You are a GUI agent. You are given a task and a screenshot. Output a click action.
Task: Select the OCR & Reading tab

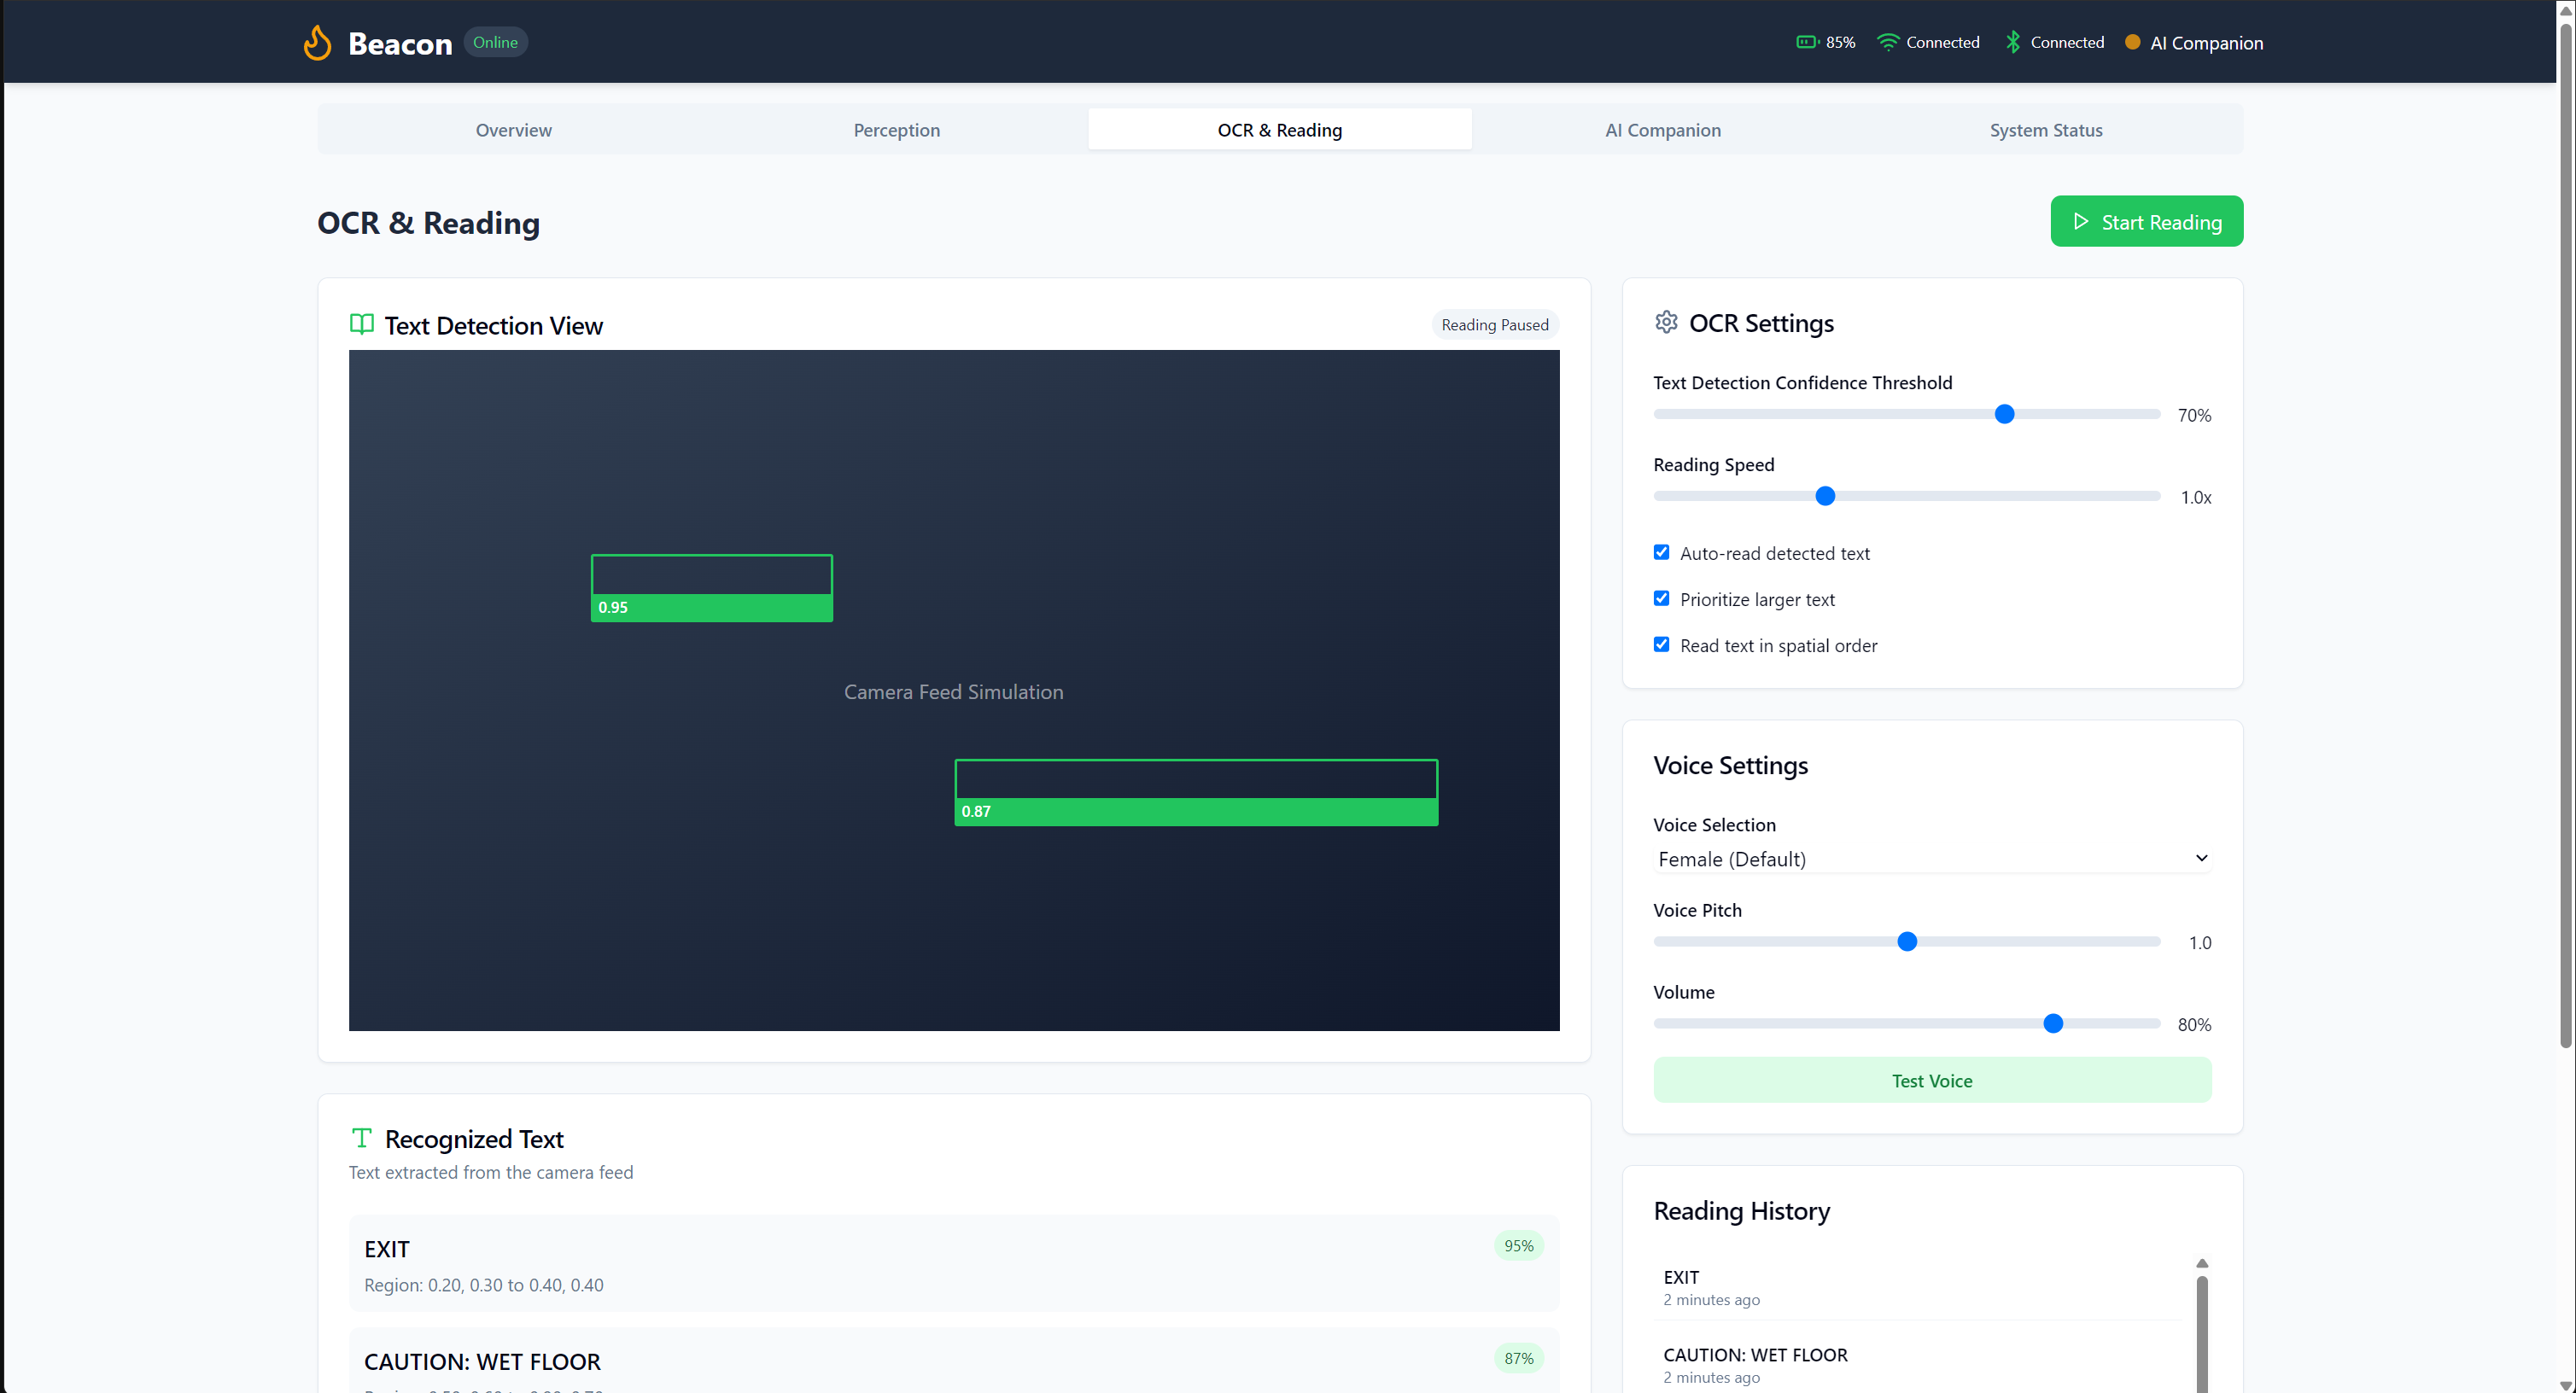[1279, 130]
